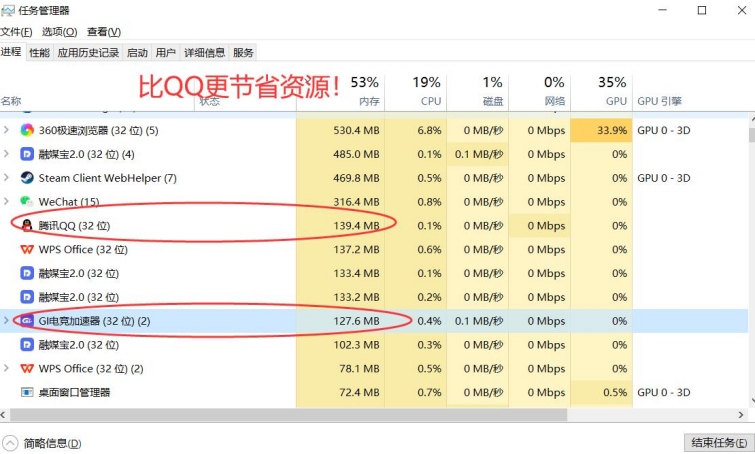
Task: Expand the WPS Office (2) process group
Action: (x=6, y=368)
